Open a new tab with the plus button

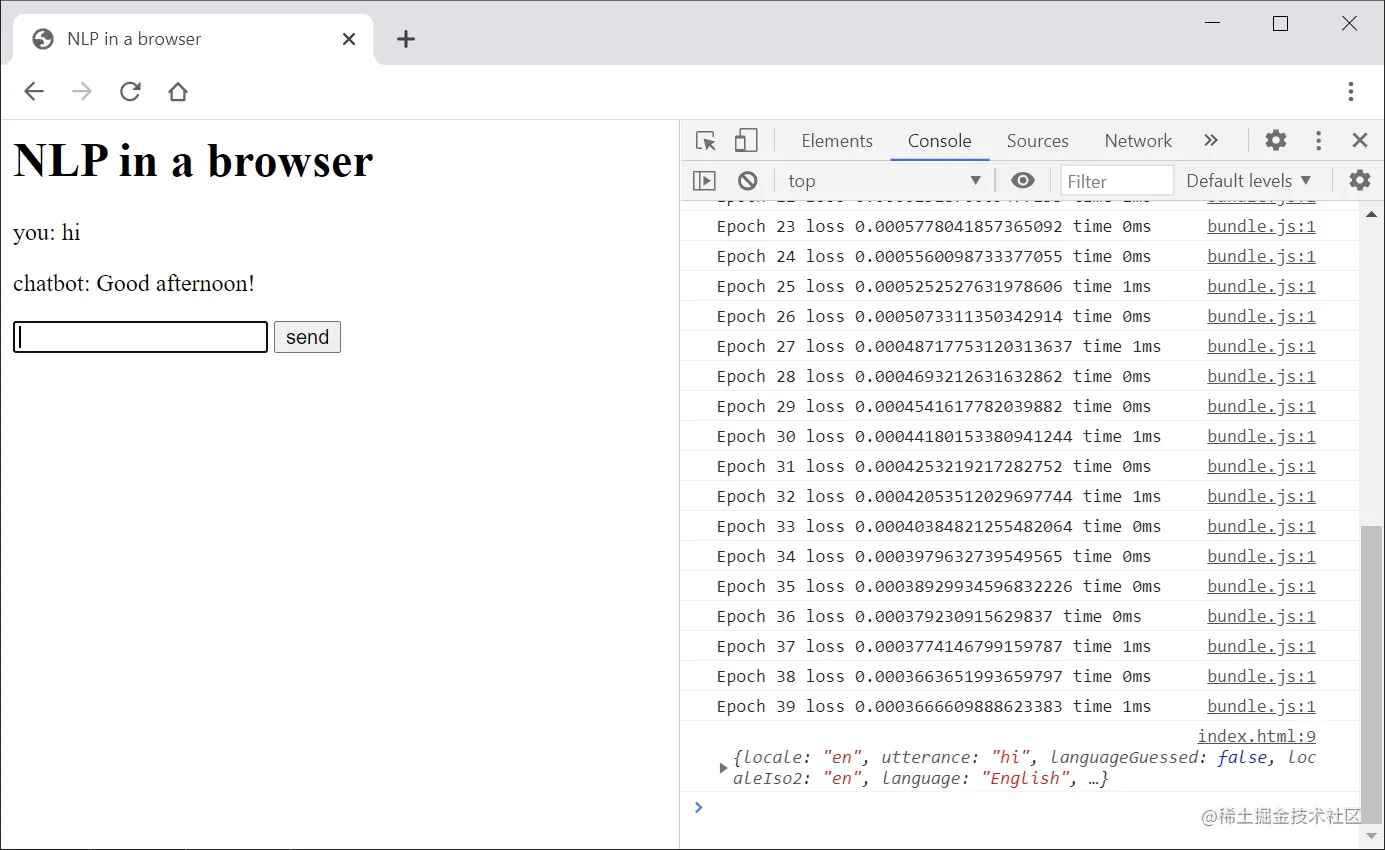pos(405,39)
